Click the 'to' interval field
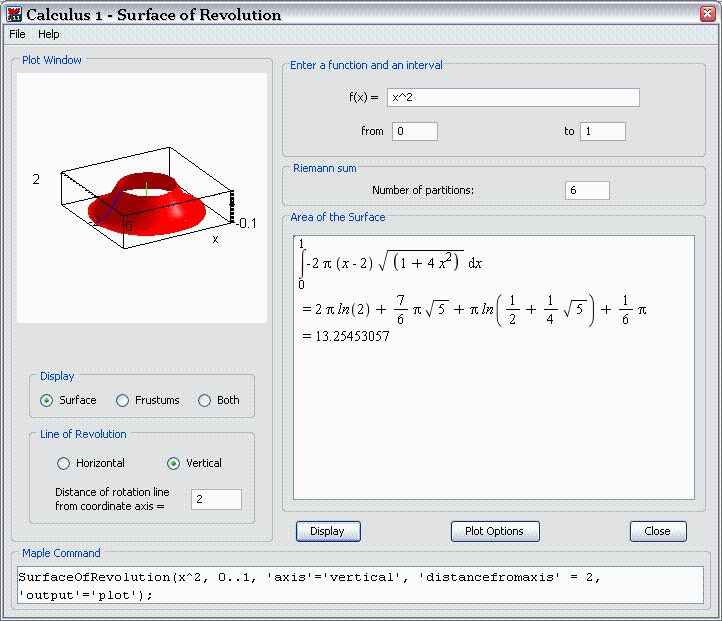722x621 pixels. pyautogui.click(x=602, y=131)
